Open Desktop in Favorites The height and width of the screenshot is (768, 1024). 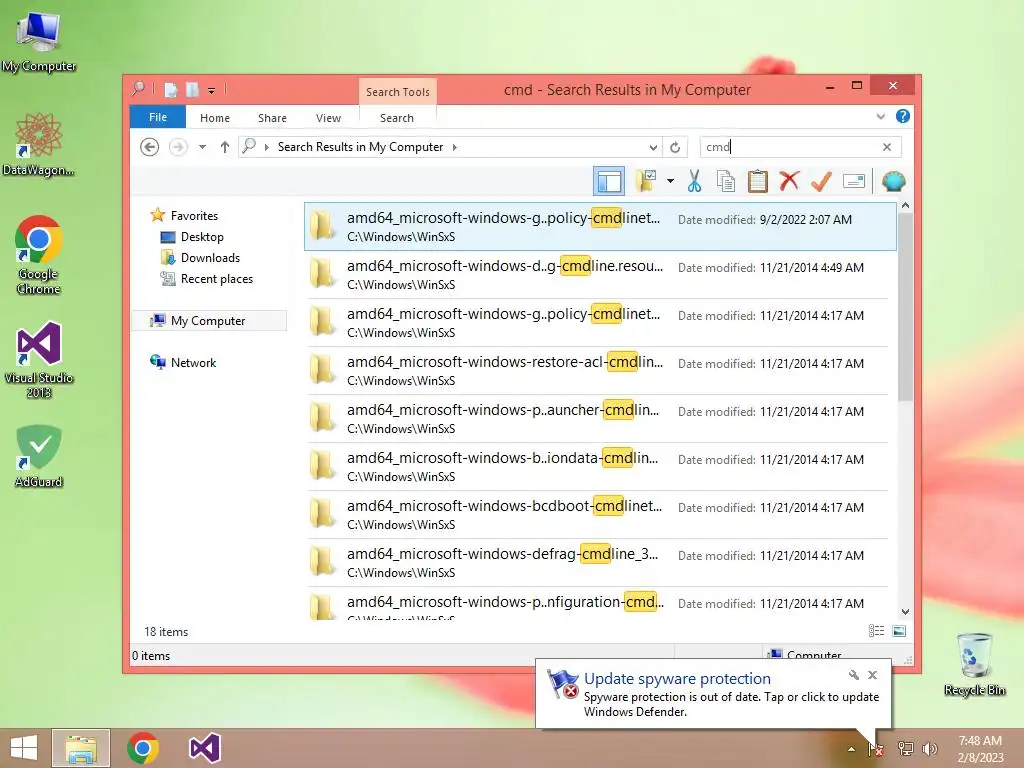coord(202,236)
